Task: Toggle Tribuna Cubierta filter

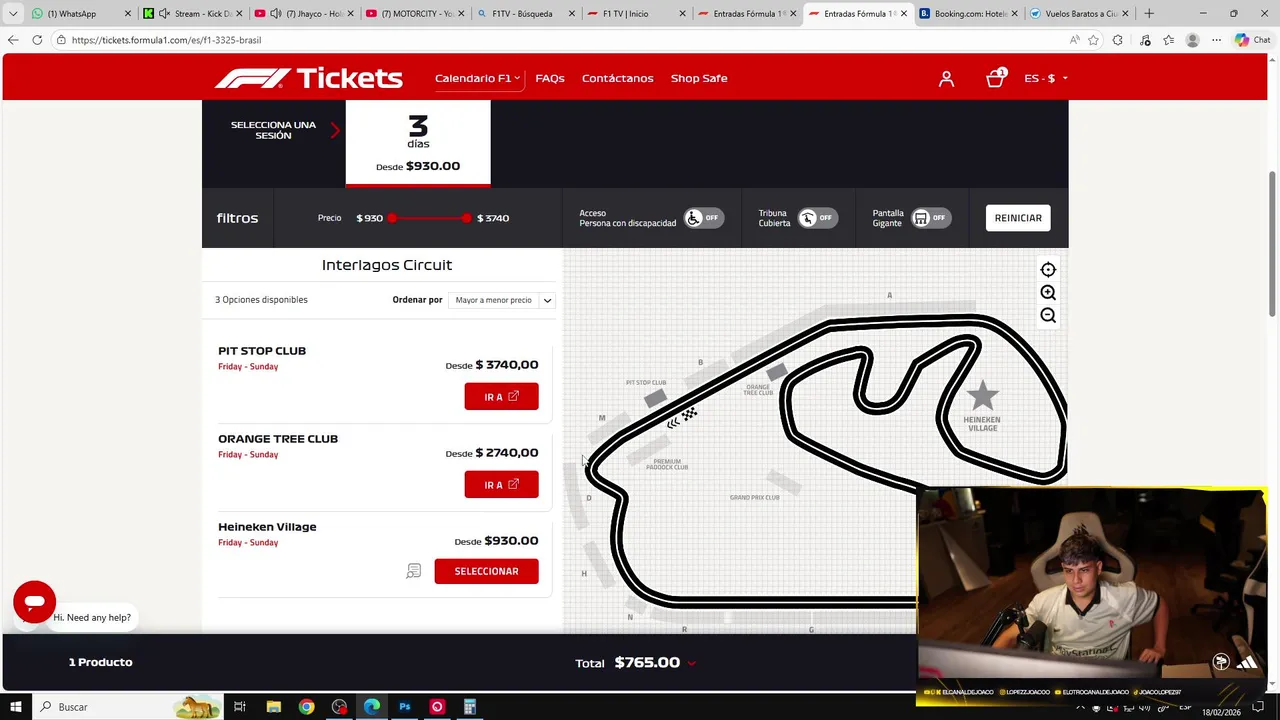Action: [818, 218]
